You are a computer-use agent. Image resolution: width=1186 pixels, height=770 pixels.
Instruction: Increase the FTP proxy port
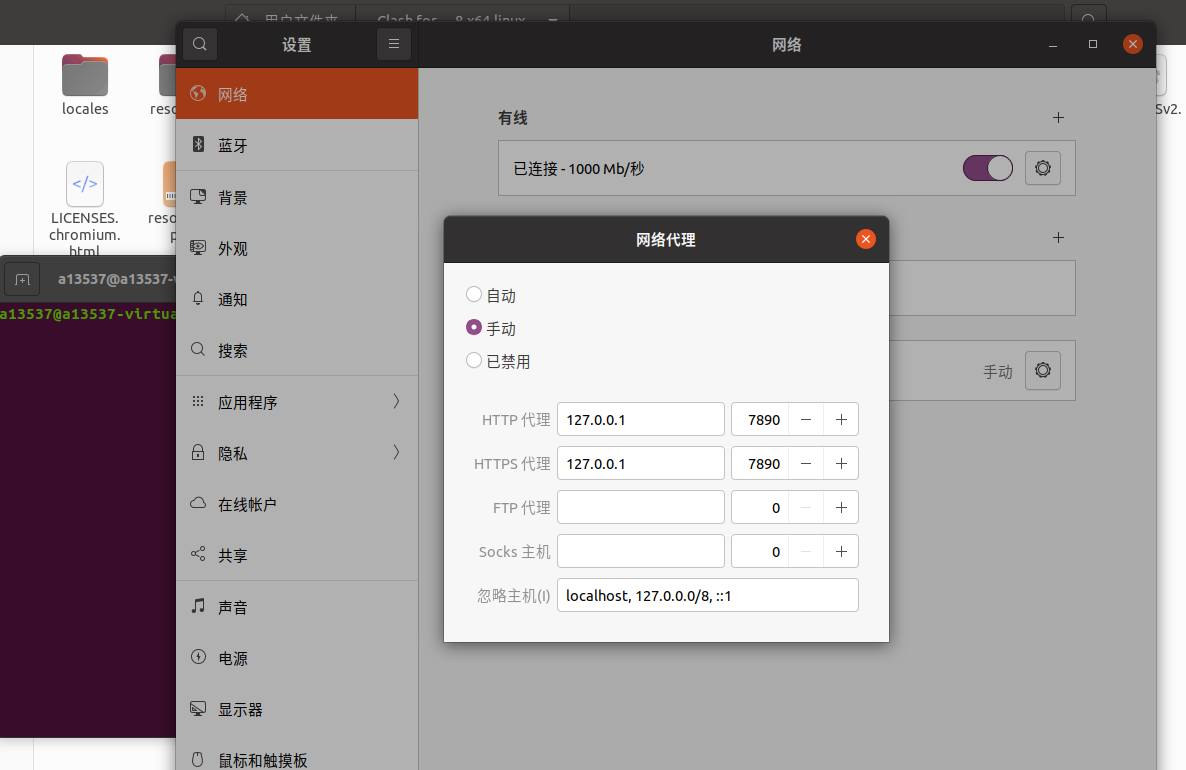point(841,507)
